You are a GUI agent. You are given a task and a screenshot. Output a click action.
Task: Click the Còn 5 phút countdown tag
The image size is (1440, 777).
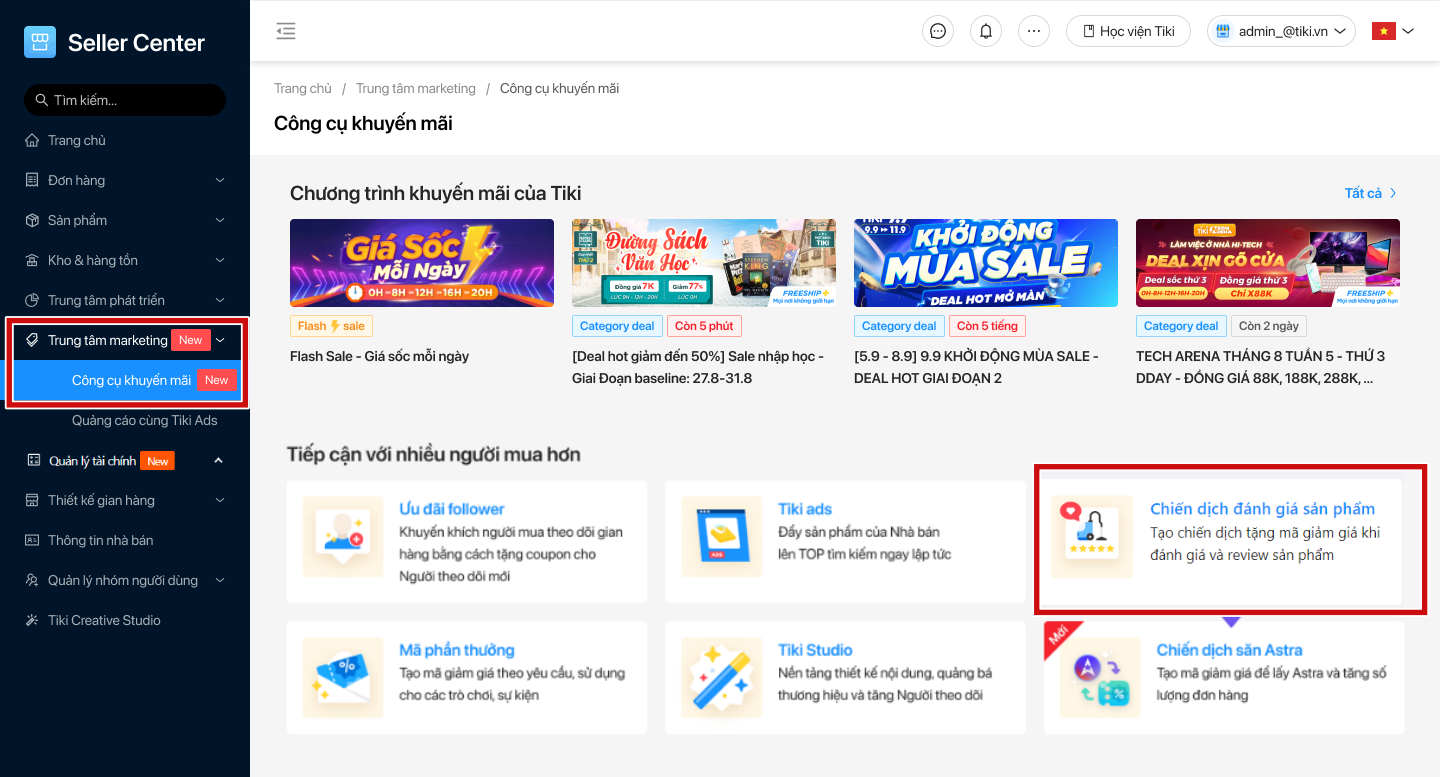tap(705, 326)
